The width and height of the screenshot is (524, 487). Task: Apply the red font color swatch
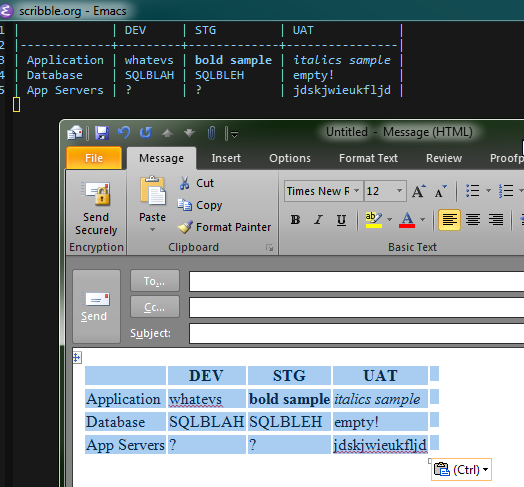coord(407,220)
